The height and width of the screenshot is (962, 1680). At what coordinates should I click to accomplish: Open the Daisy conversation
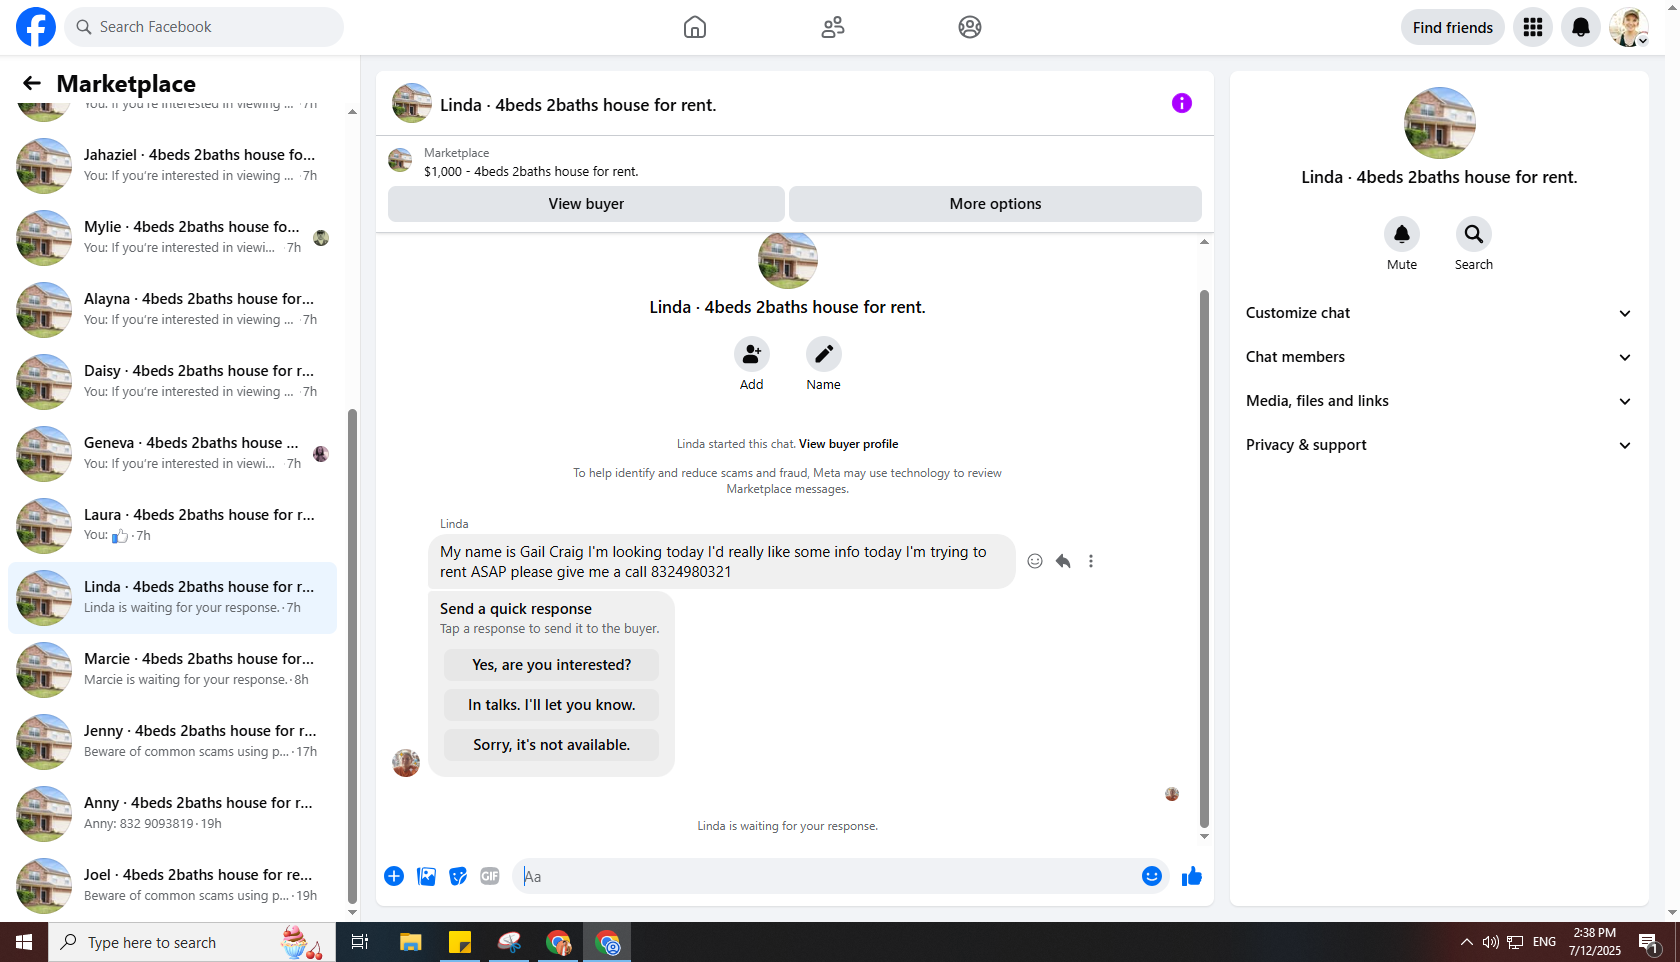click(x=172, y=382)
